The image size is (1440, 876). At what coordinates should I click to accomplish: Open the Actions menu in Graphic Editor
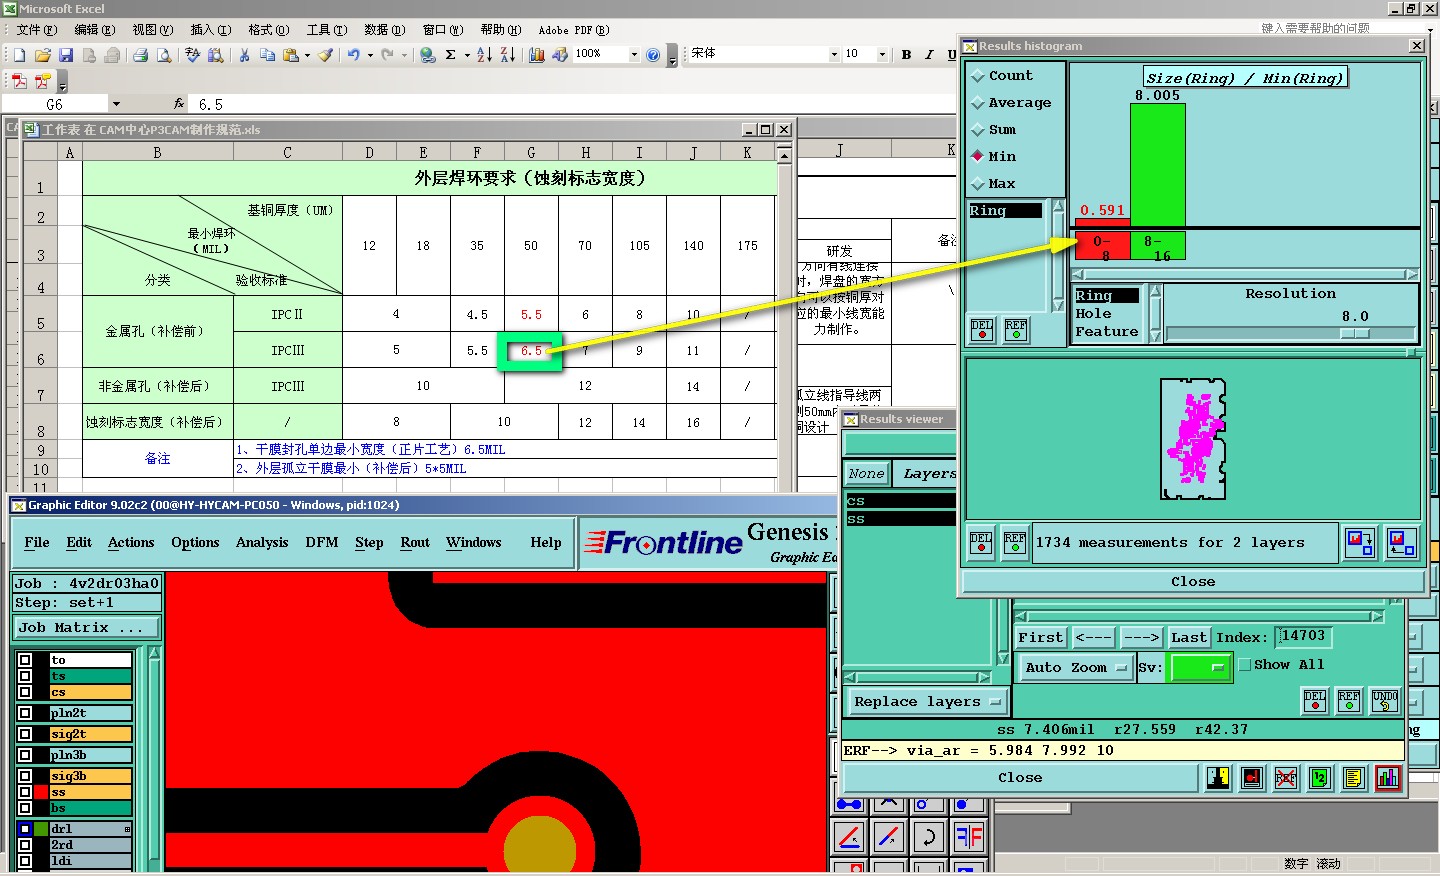(131, 543)
